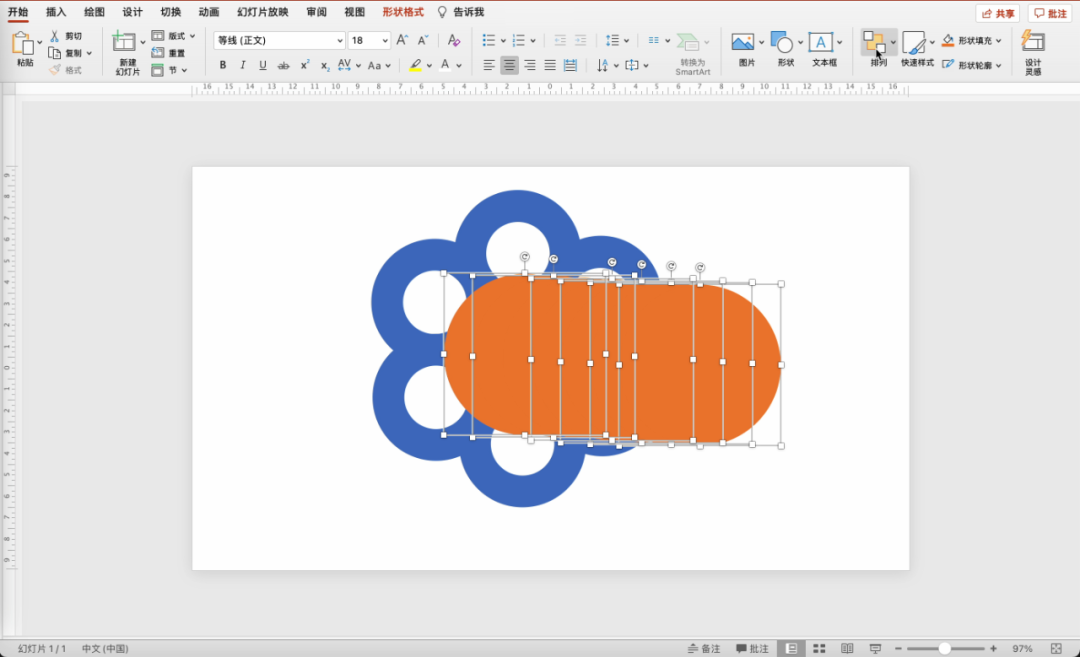Expand the bullet list dropdown arrow
The height and width of the screenshot is (657, 1080).
click(x=503, y=41)
